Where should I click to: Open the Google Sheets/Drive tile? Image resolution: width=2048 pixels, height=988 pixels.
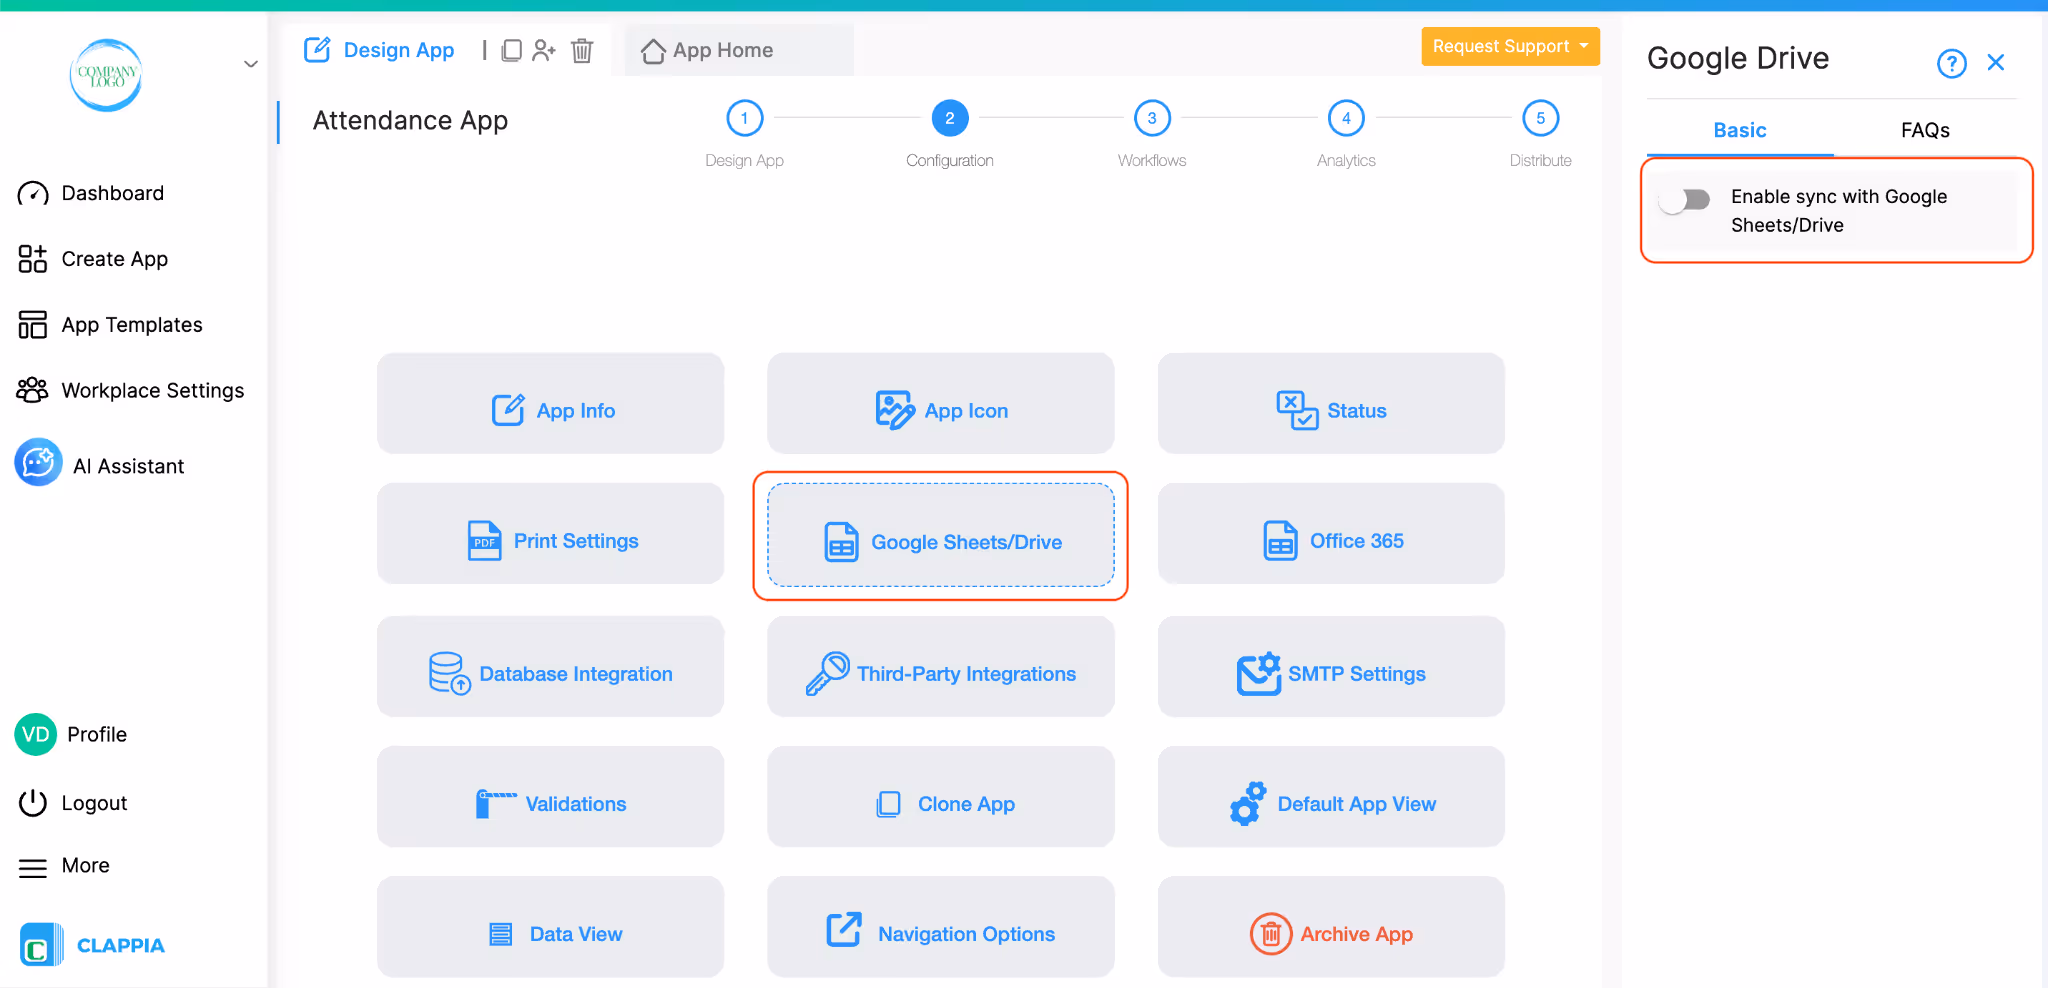coord(941,535)
